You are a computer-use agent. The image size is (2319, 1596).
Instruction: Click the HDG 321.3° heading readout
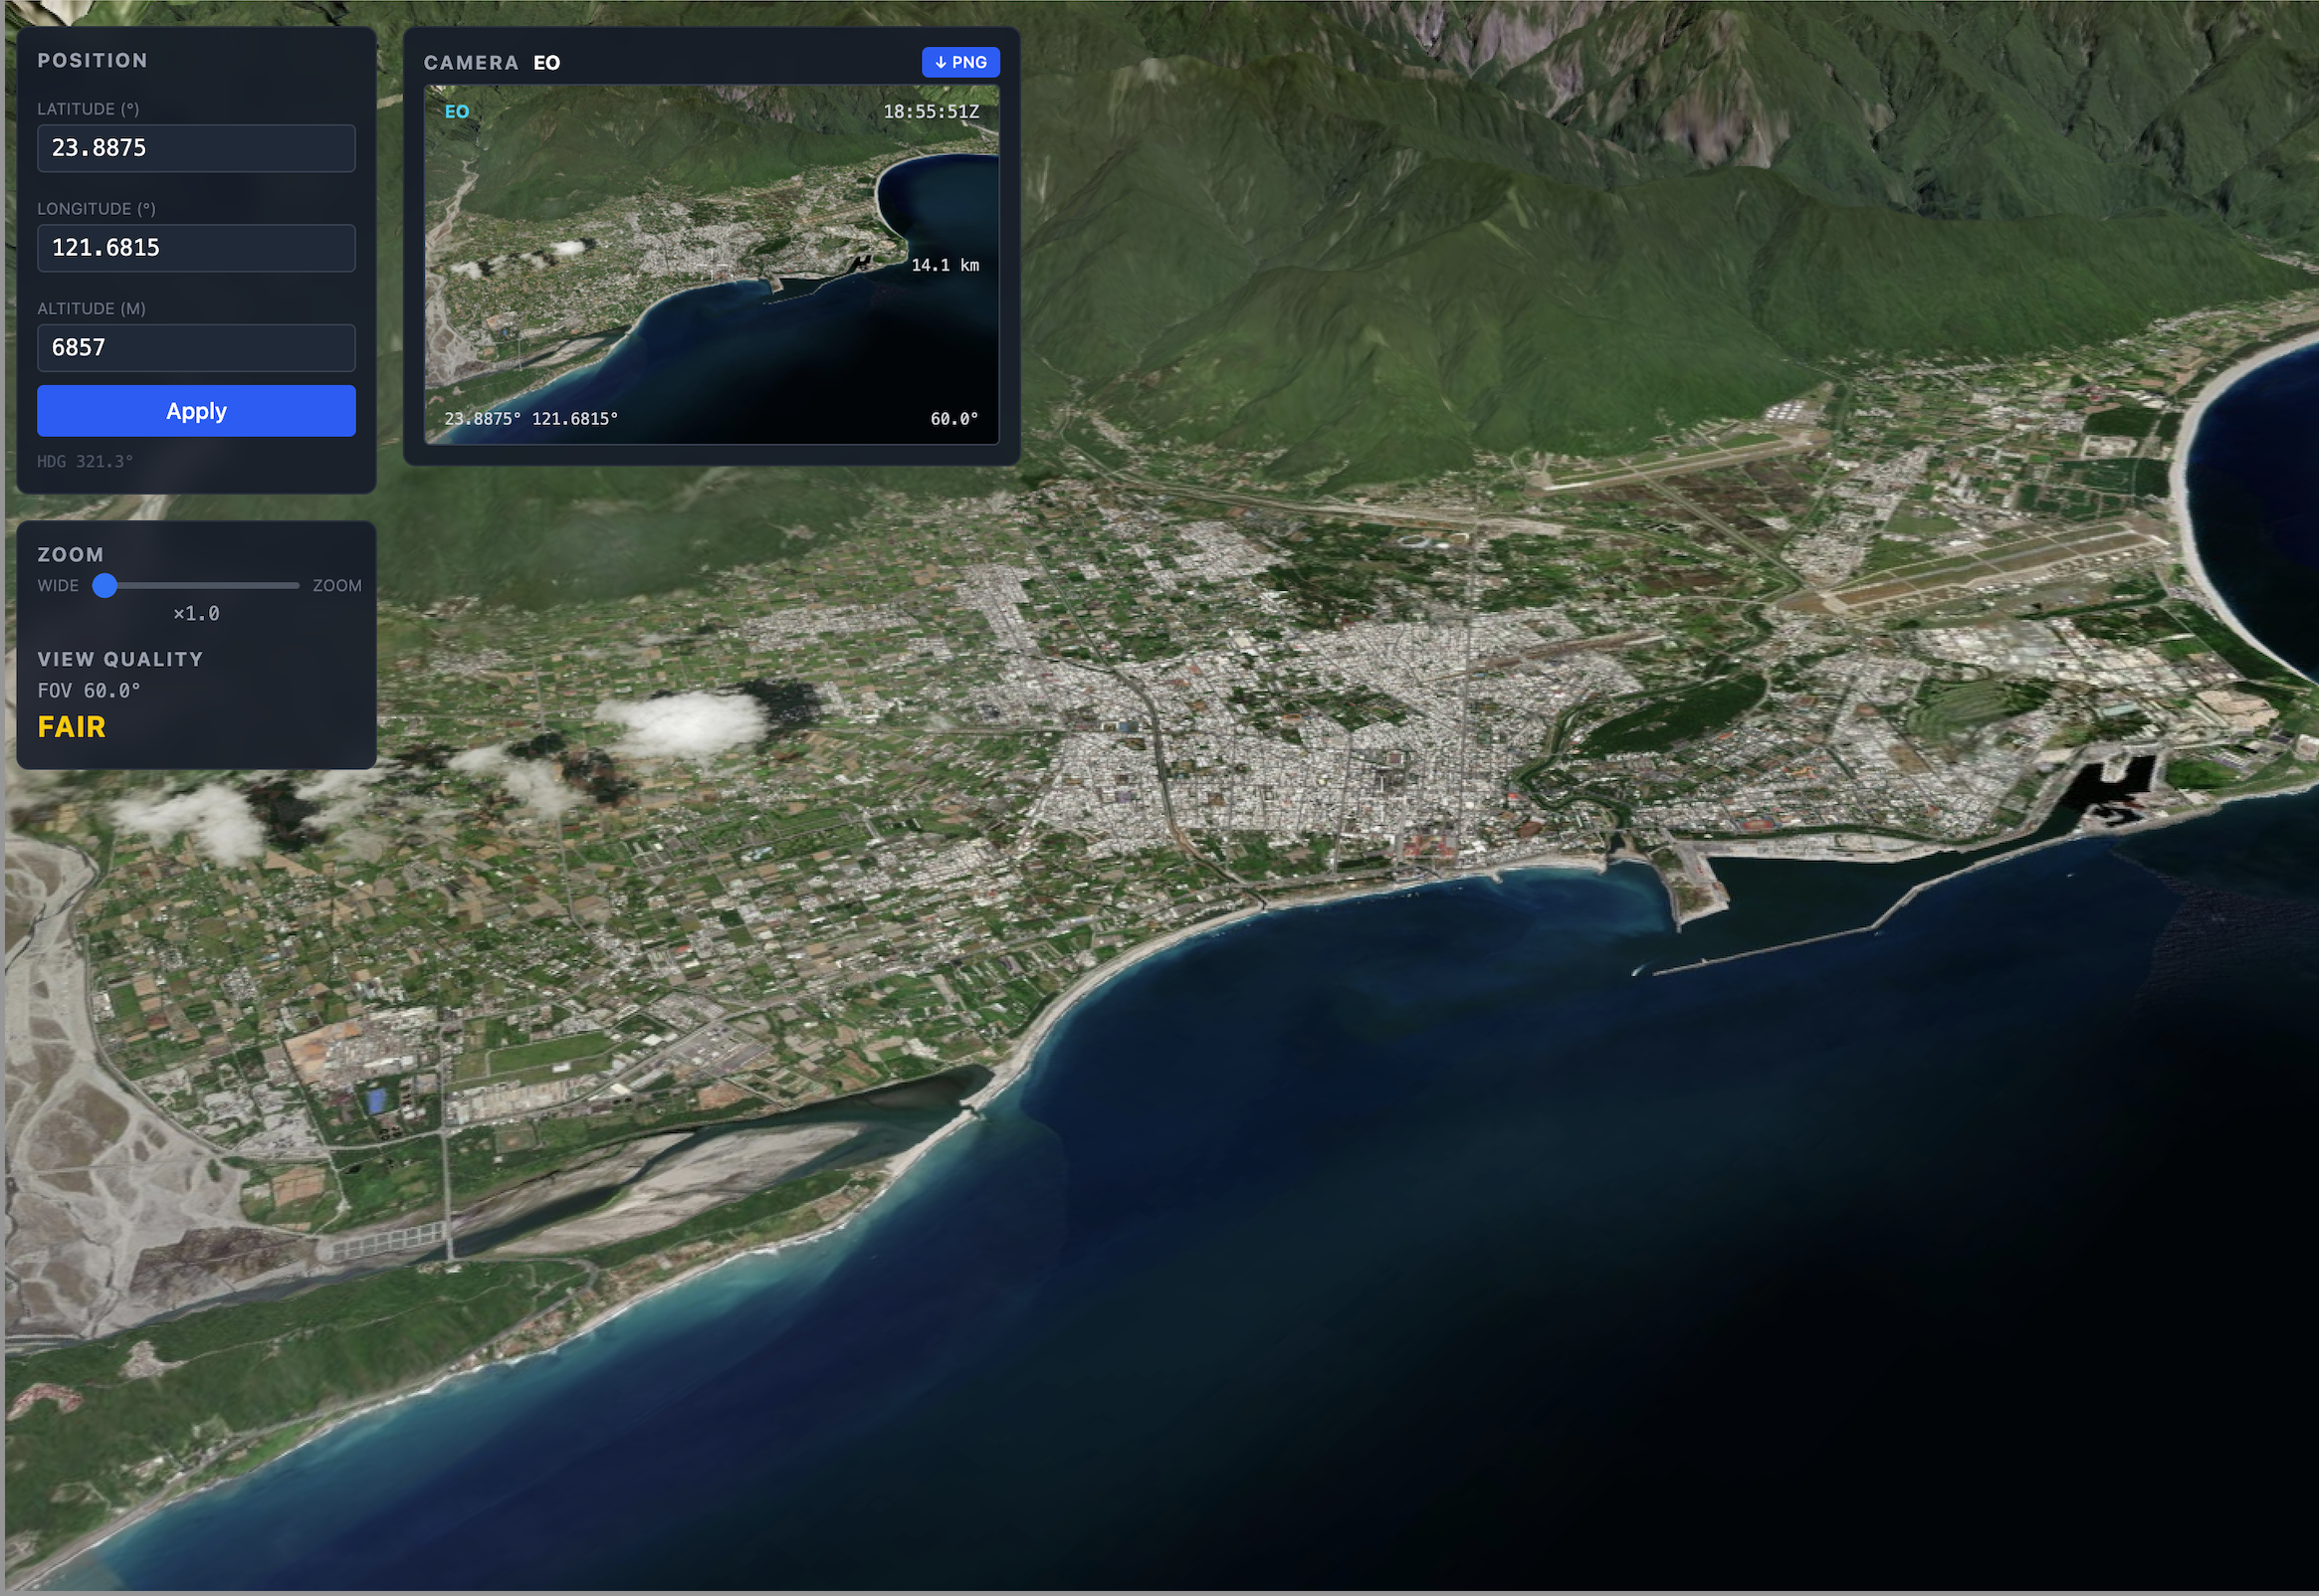[85, 461]
